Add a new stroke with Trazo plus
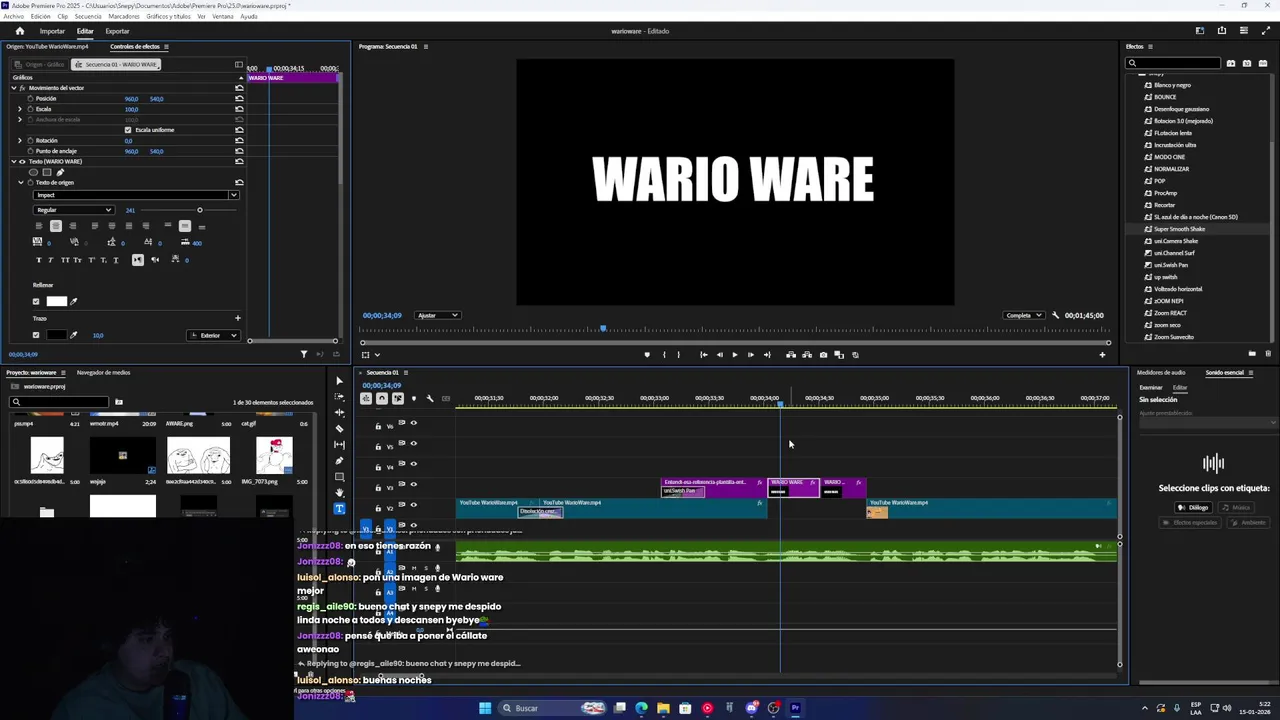Viewport: 1280px width, 720px height. [237, 318]
